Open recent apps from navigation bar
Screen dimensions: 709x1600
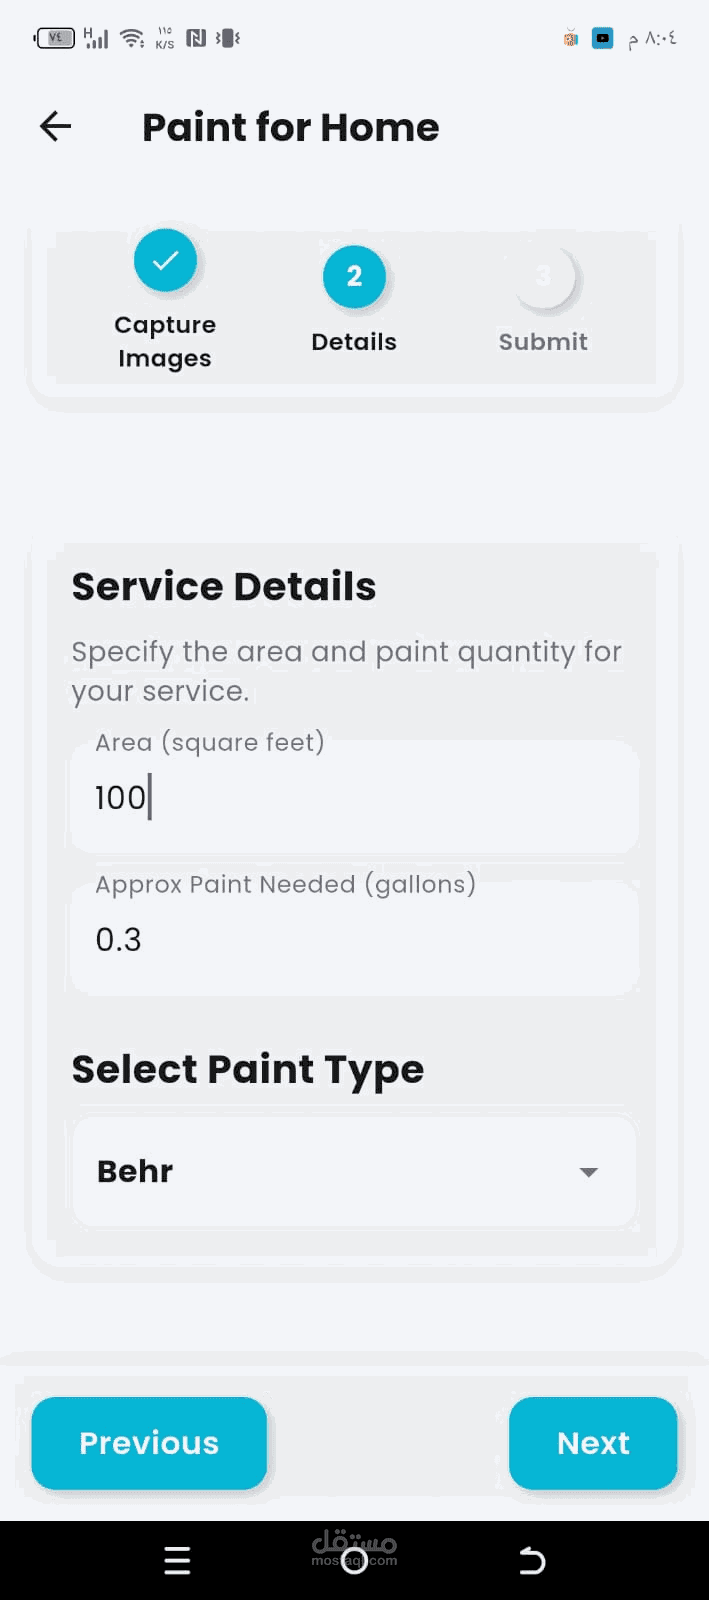click(177, 1560)
